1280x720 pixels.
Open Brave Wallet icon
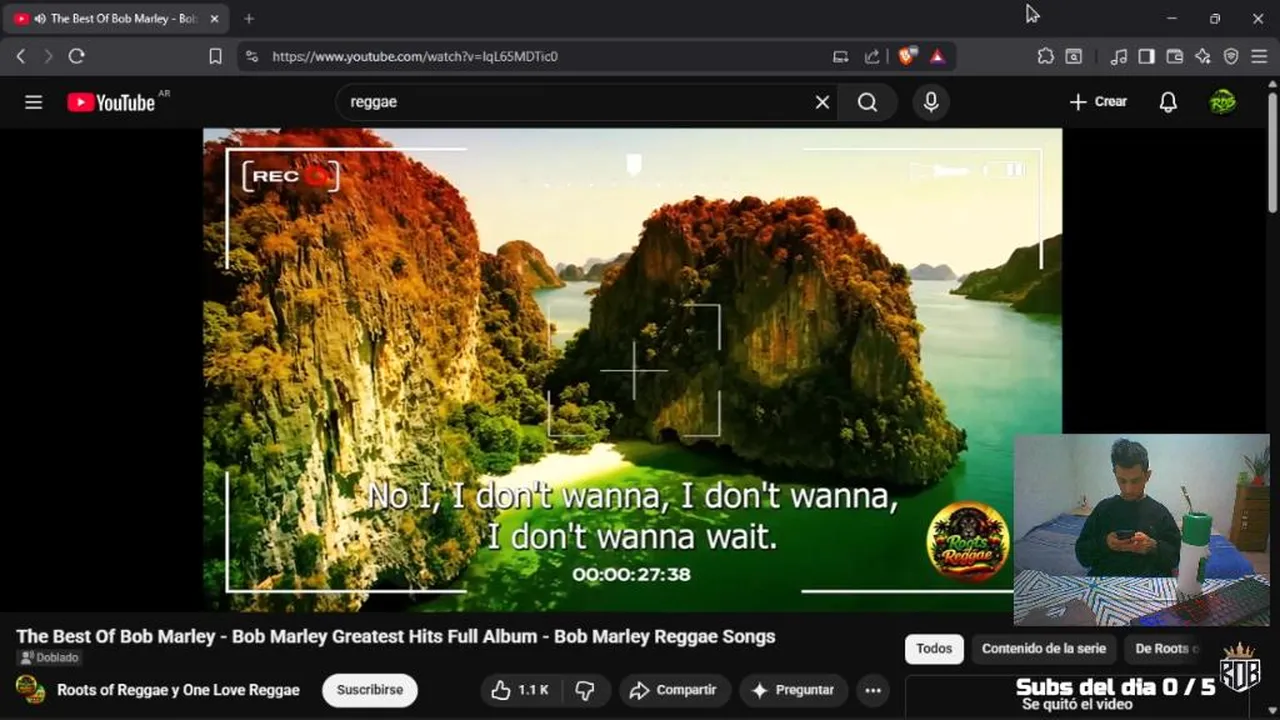click(1175, 56)
